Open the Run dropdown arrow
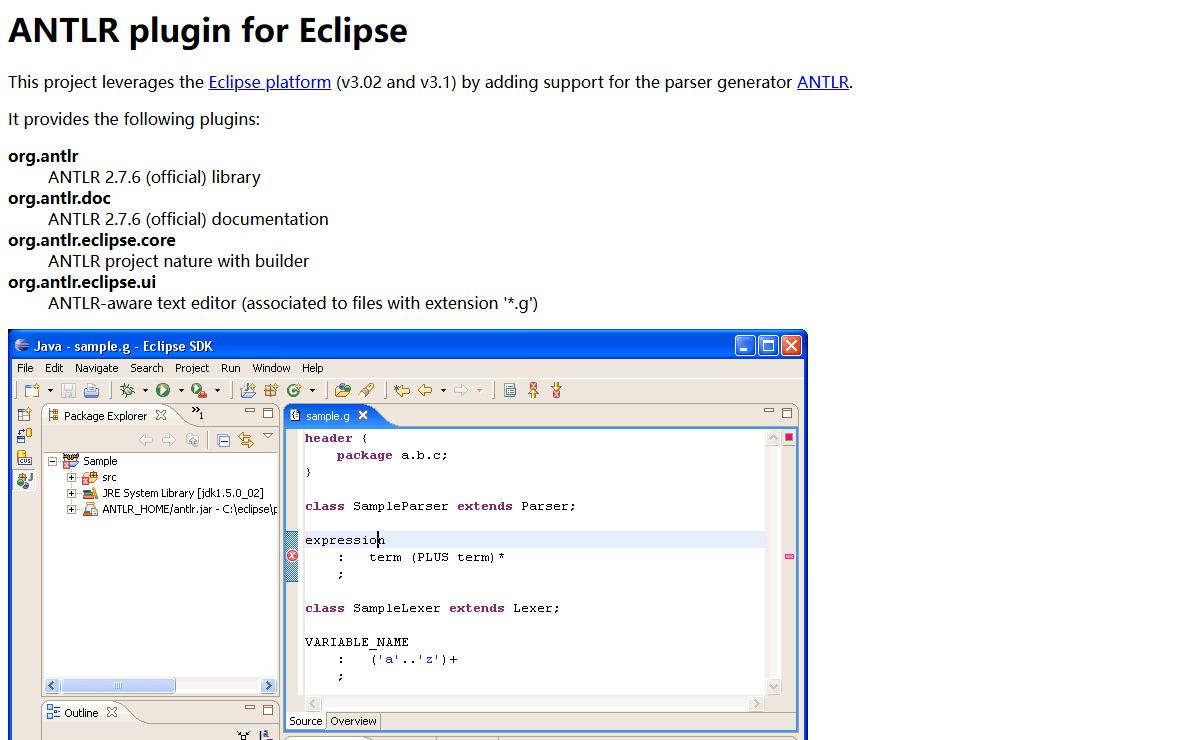 pyautogui.click(x=181, y=390)
